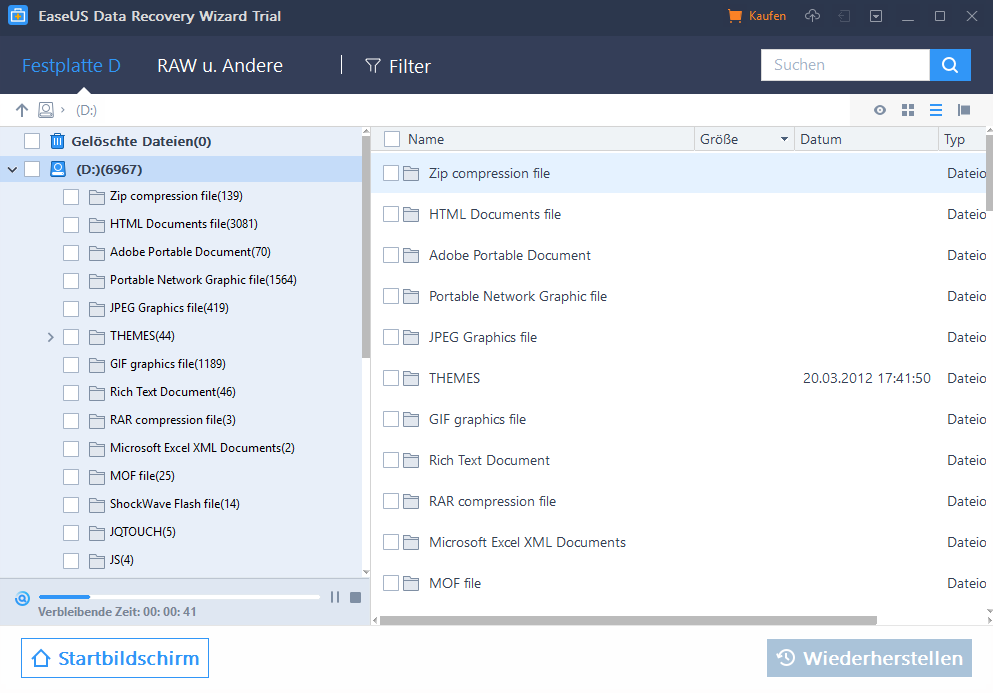Viewport: 993px width, 693px height.
Task: Stop the running scan
Action: tap(355, 597)
